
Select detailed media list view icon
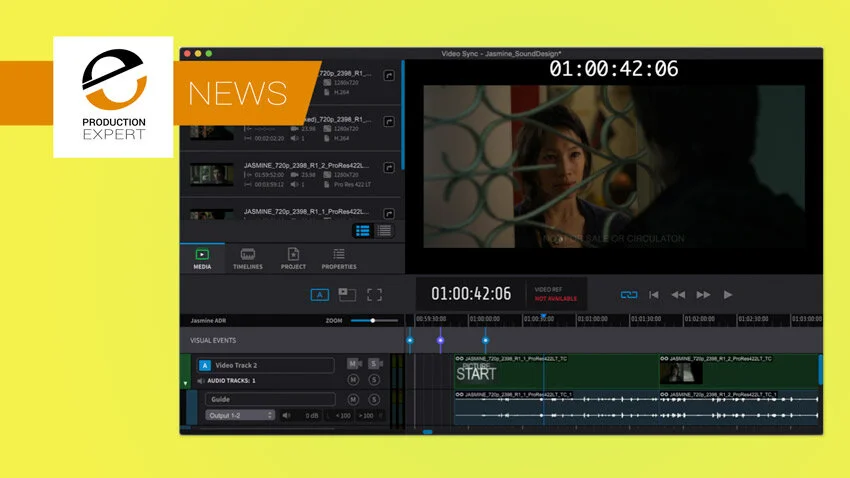point(363,231)
